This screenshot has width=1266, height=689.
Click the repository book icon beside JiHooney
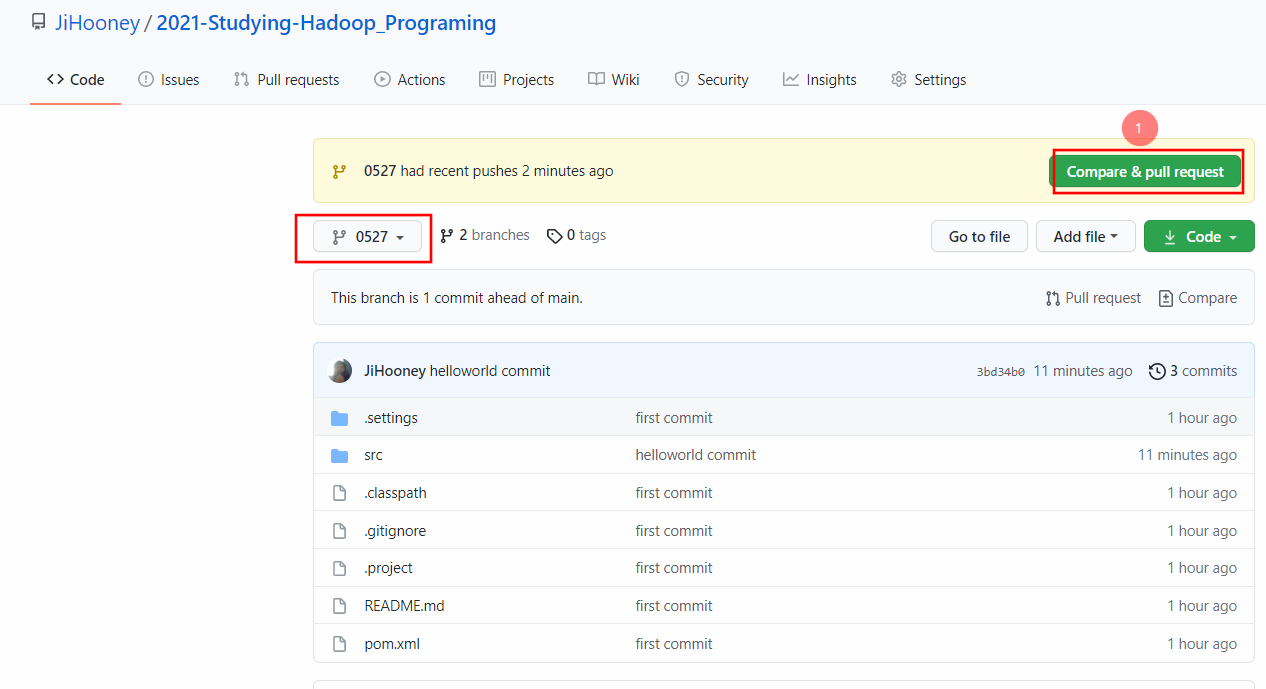[38, 22]
